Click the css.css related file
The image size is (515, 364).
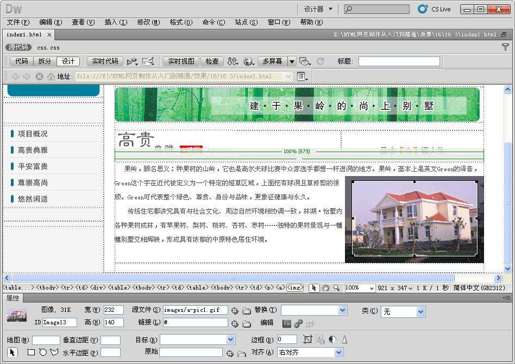pyautogui.click(x=48, y=48)
